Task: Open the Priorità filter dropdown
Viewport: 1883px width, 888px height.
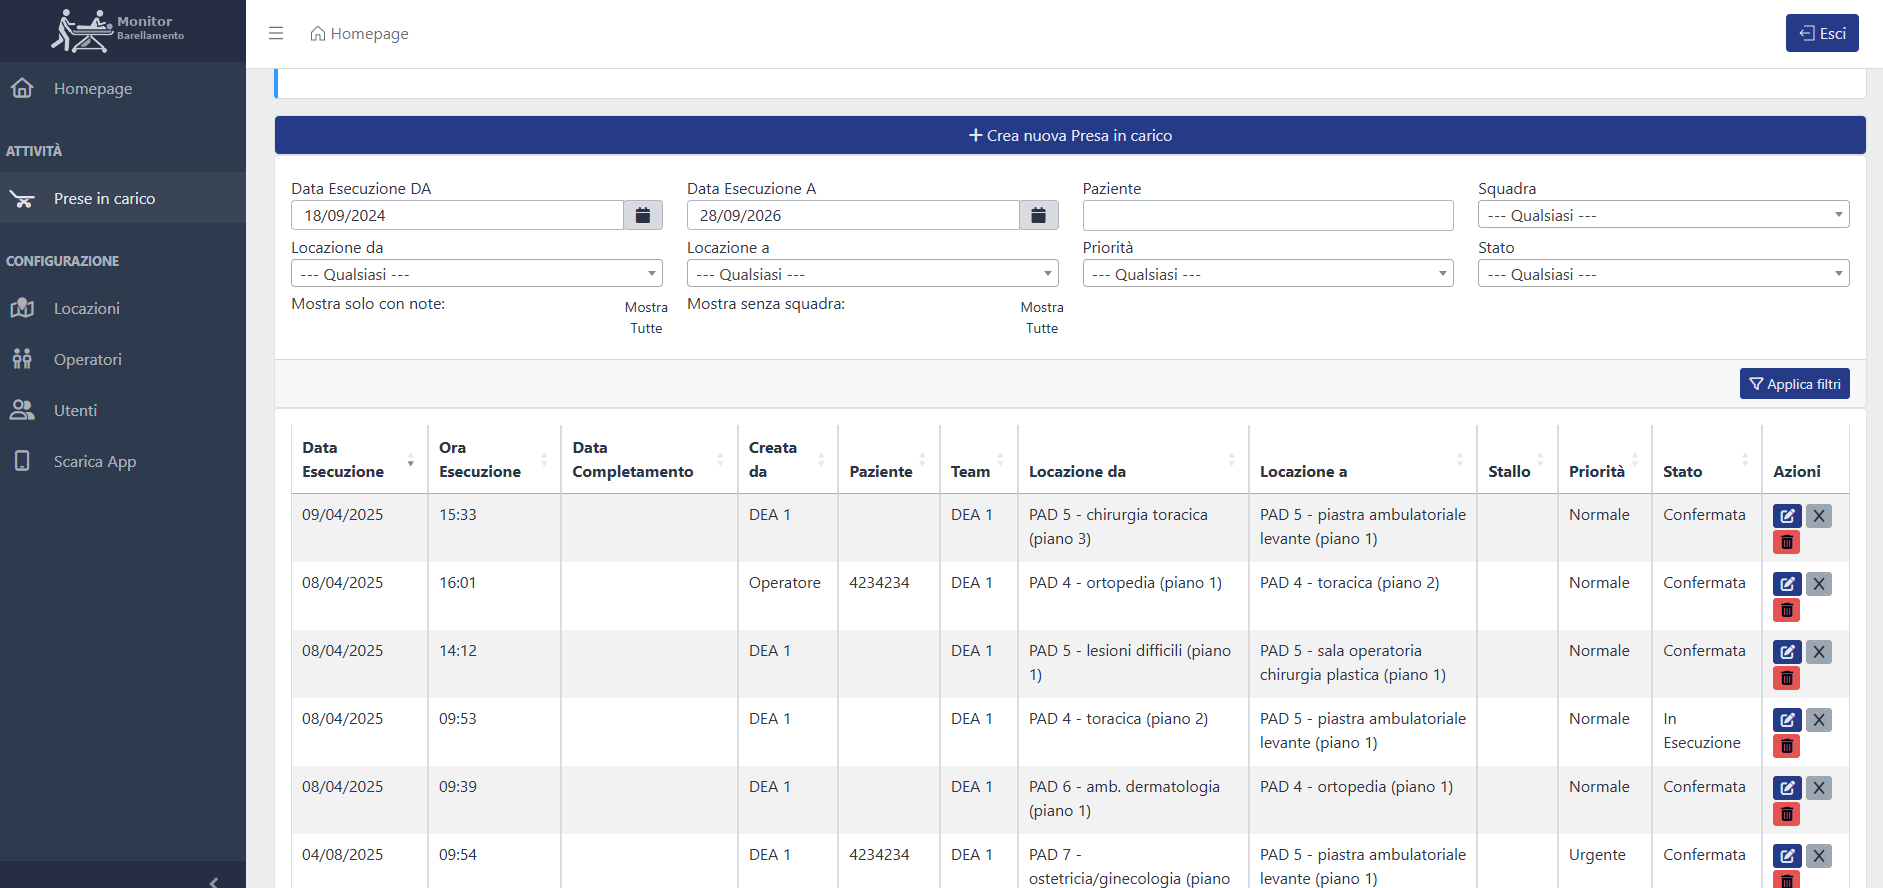Action: tap(1268, 274)
